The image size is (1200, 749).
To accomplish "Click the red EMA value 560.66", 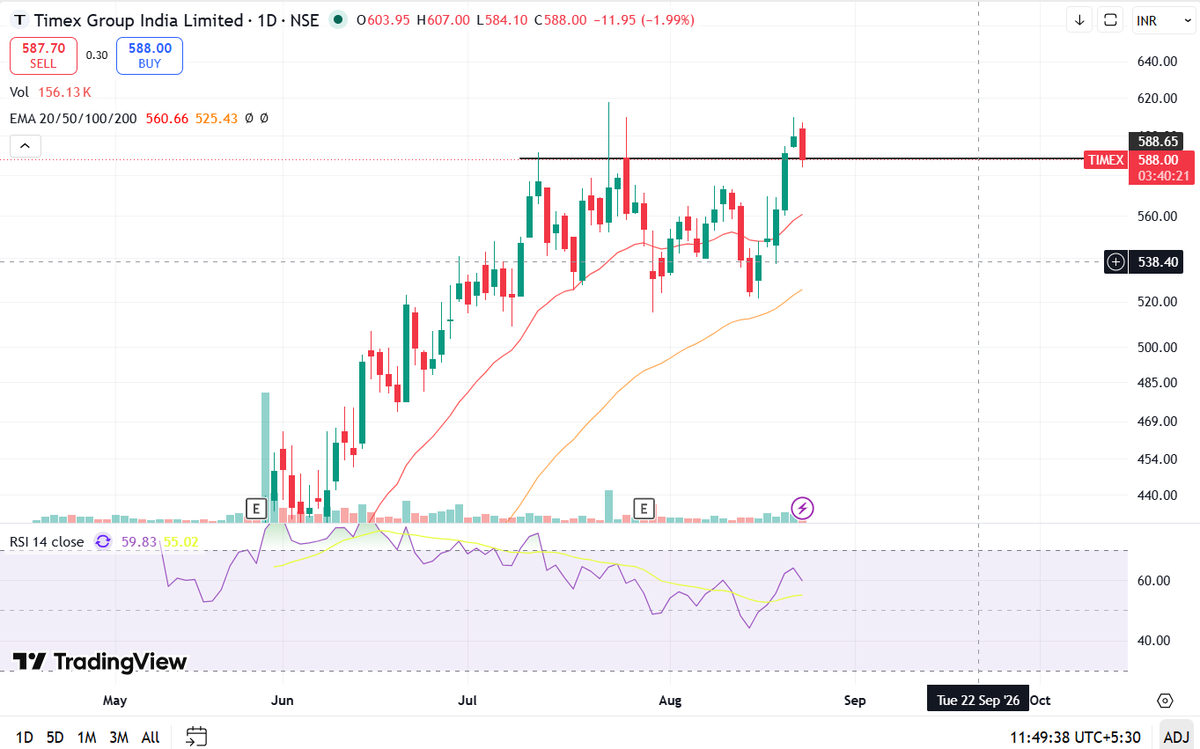I will tap(166, 118).
